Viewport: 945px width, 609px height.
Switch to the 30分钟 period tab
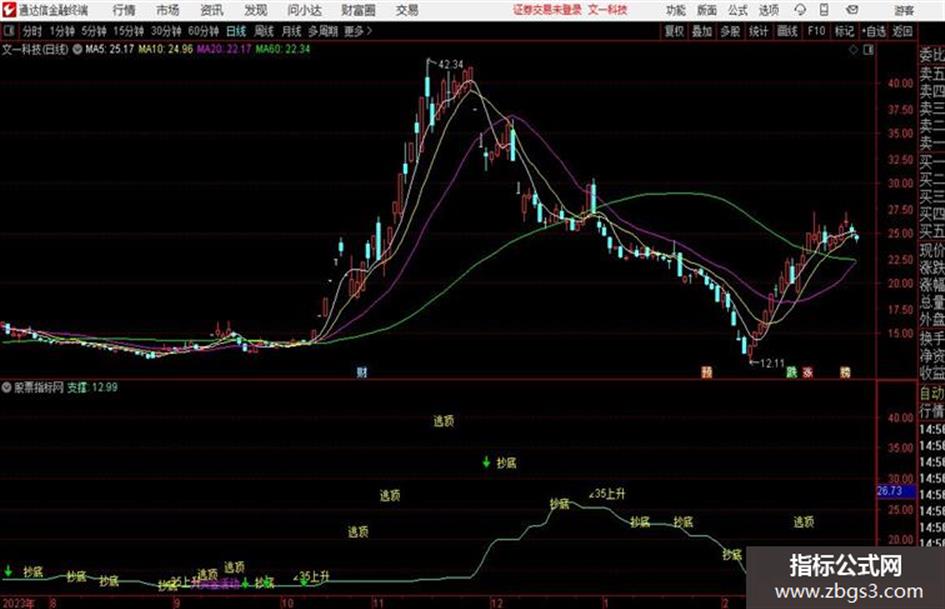click(x=166, y=31)
